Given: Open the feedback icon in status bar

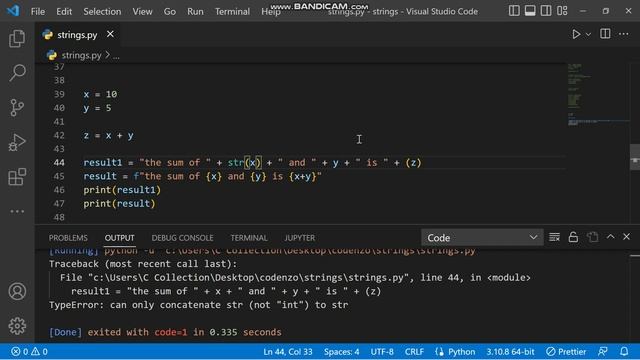Looking at the screenshot, I should point(602,351).
